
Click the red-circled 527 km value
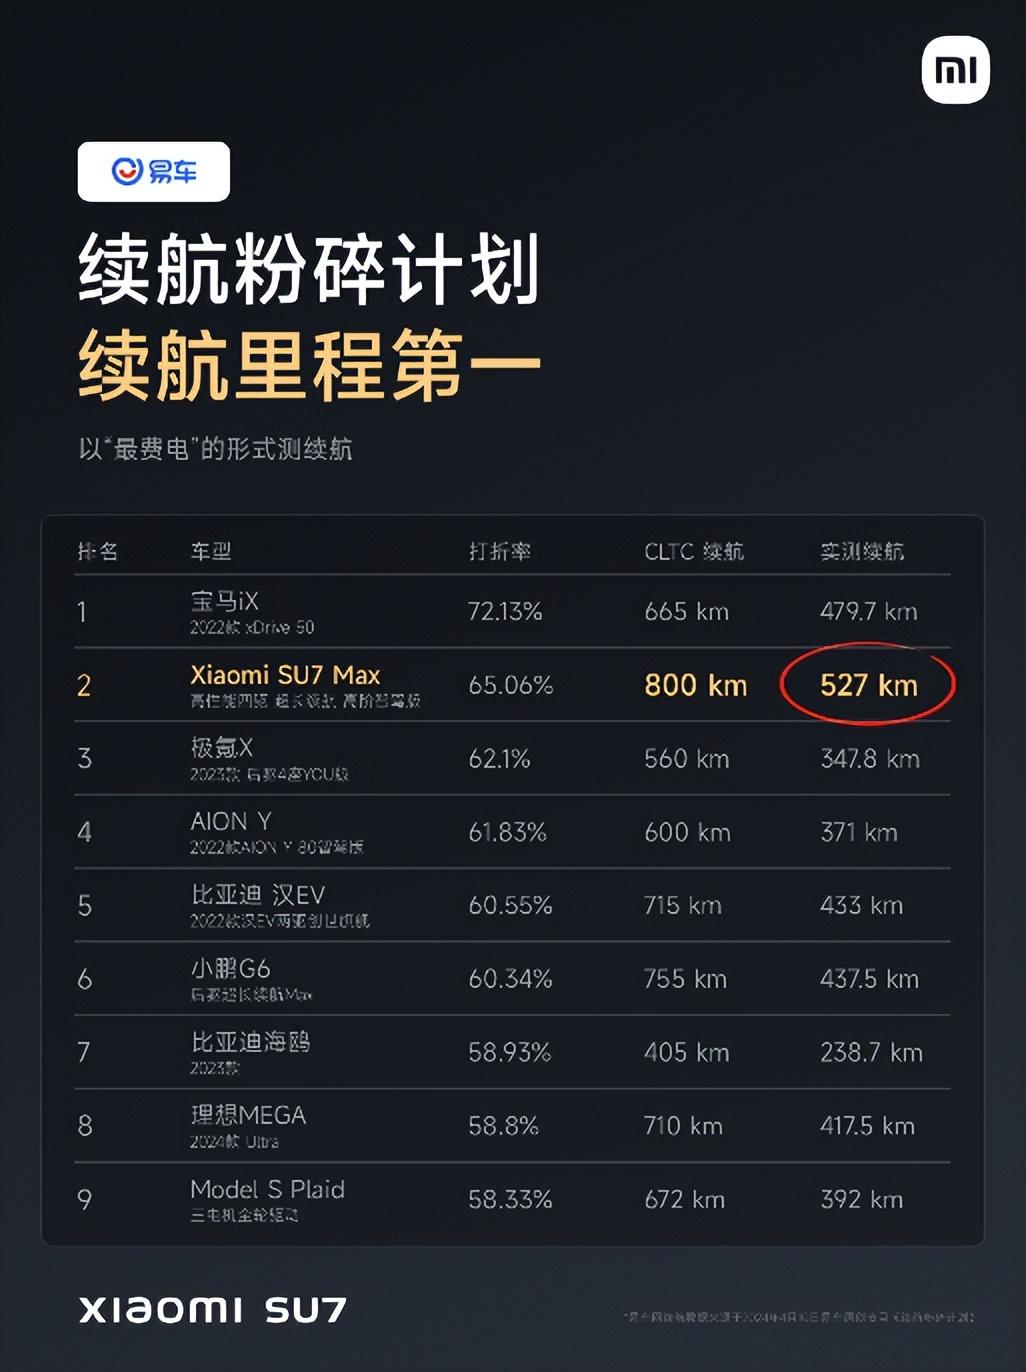pyautogui.click(x=868, y=685)
